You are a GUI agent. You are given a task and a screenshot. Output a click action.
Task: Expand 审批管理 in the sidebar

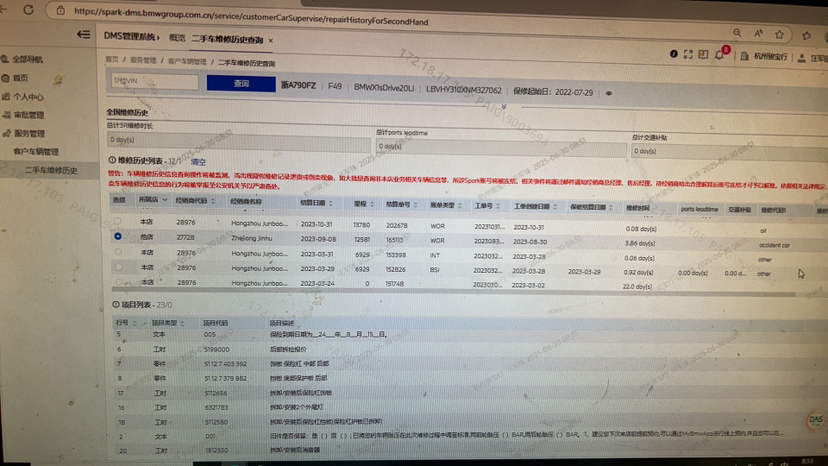tap(28, 115)
